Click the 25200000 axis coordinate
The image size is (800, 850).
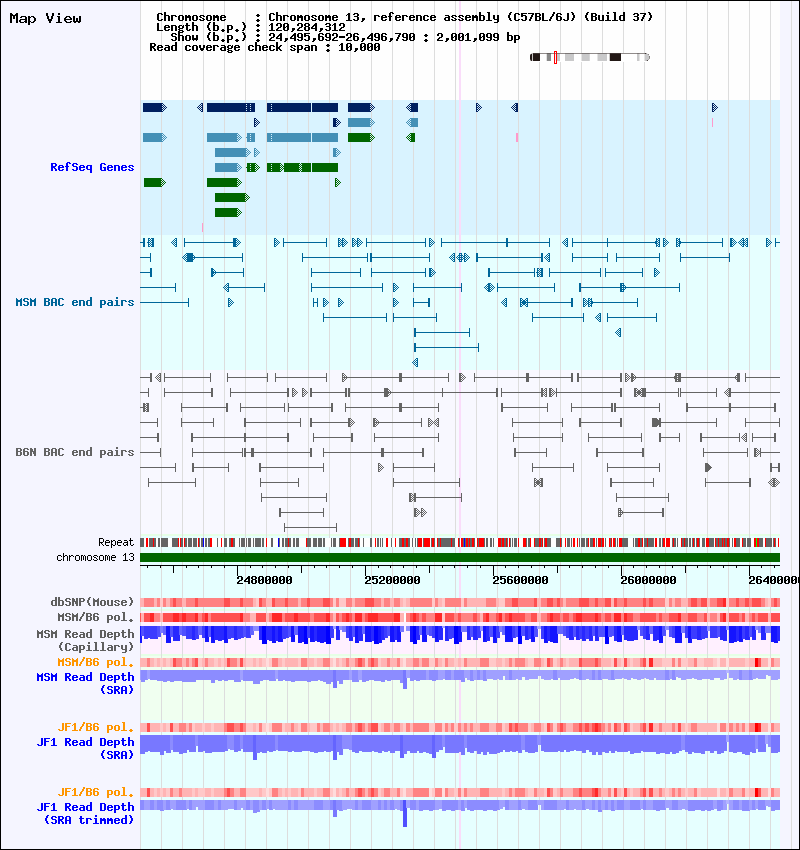(392, 580)
